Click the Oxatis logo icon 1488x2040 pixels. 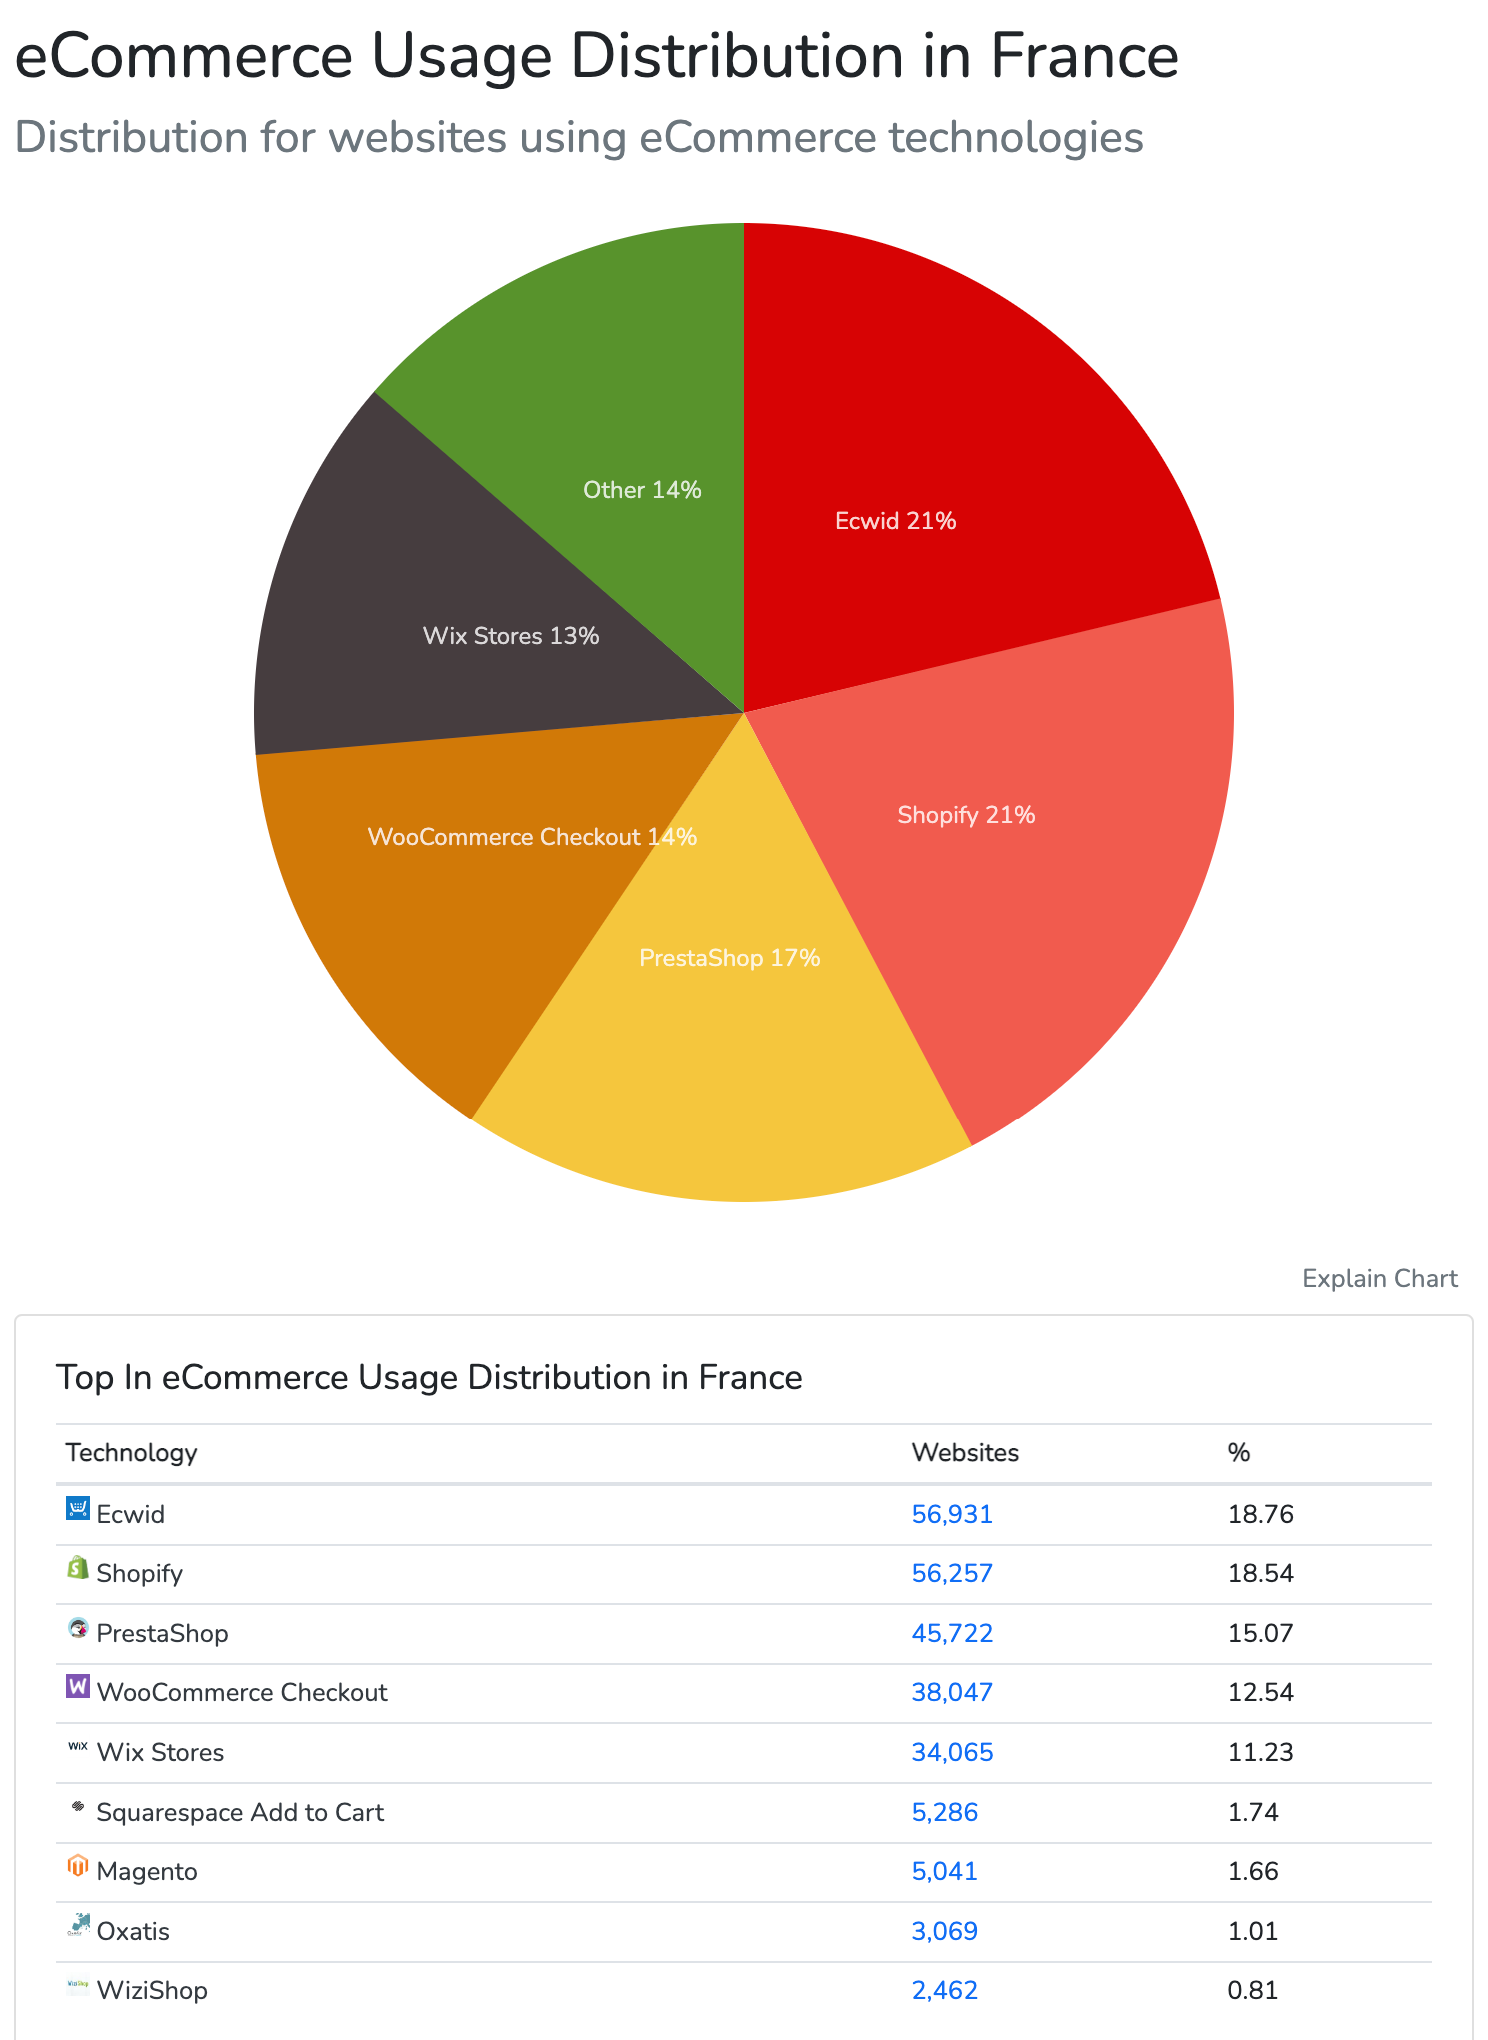[78, 1926]
